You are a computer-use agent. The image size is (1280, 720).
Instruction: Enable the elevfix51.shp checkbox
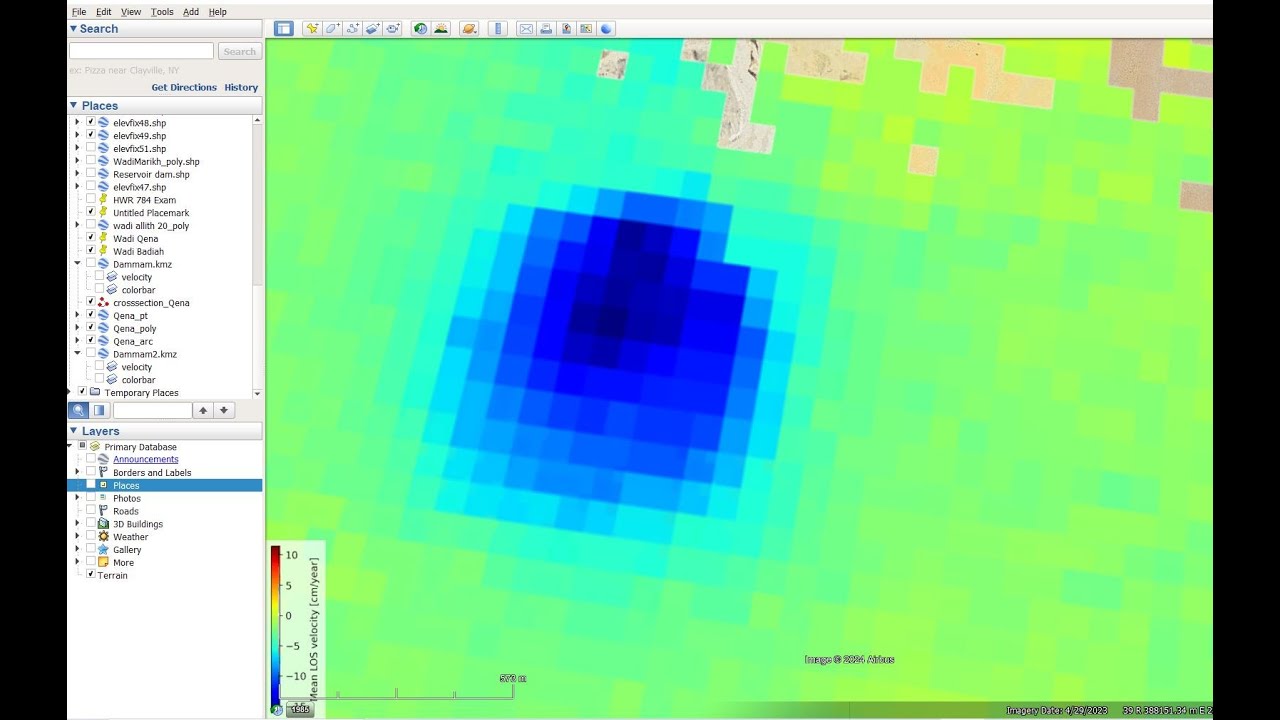click(x=91, y=148)
